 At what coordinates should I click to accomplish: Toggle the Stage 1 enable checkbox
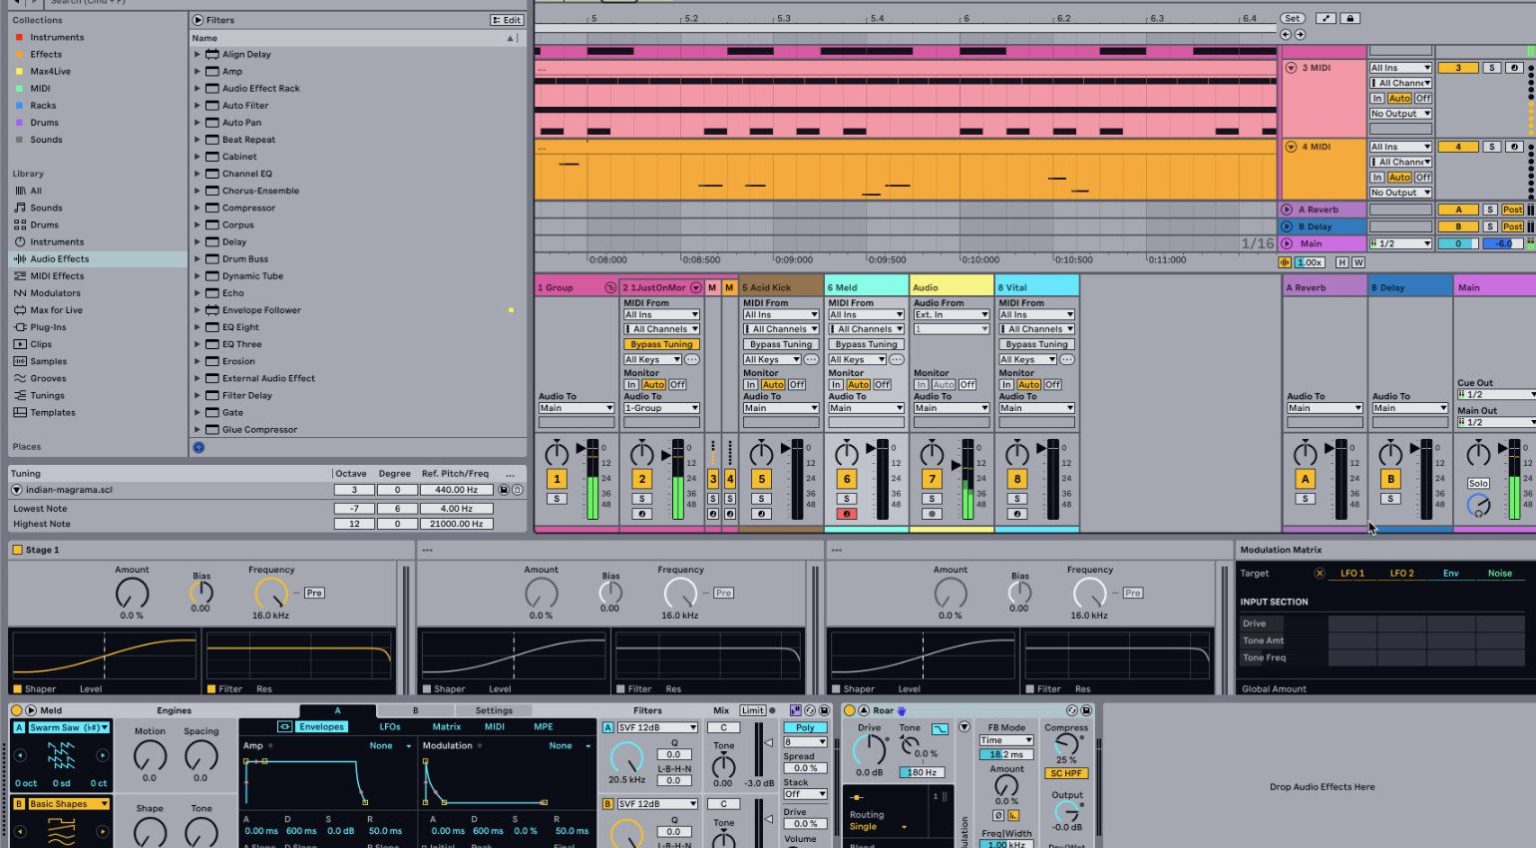coord(17,550)
